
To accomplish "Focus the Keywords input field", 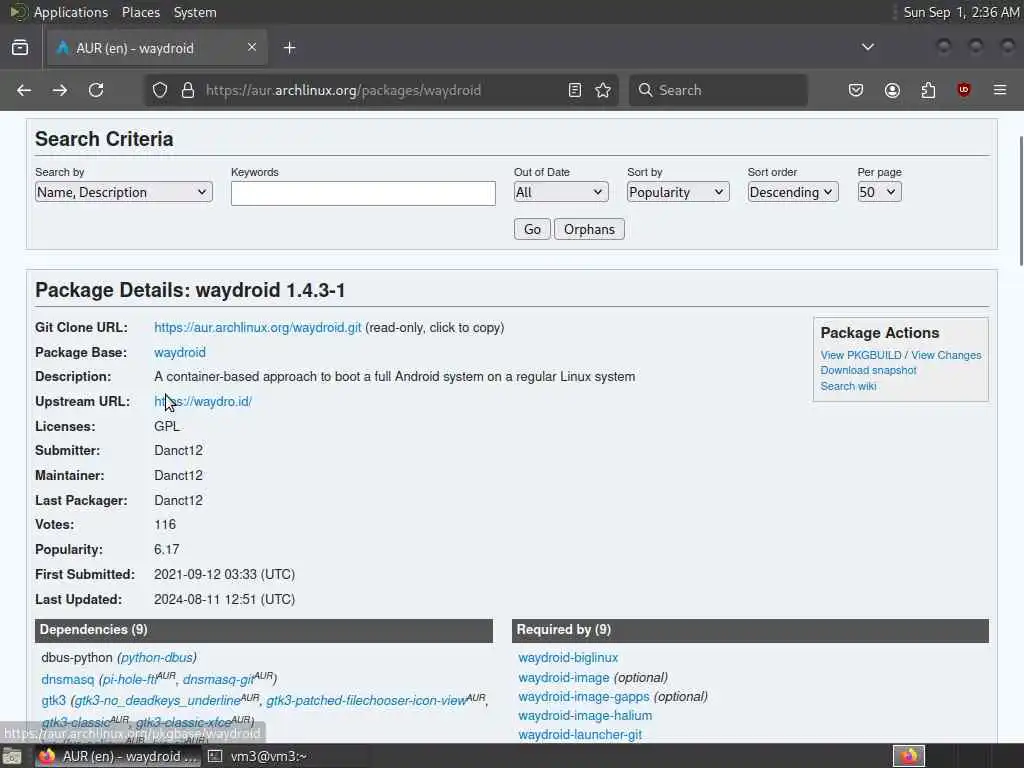I will (x=363, y=193).
